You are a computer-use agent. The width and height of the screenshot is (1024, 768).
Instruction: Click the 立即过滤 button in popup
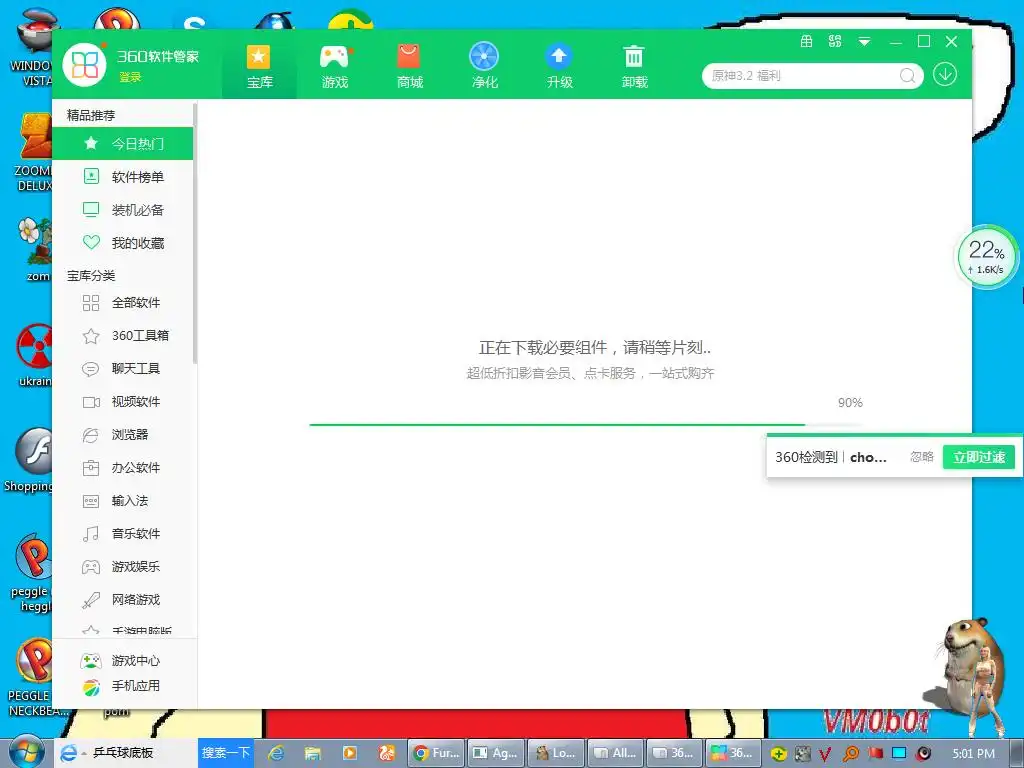click(x=978, y=457)
